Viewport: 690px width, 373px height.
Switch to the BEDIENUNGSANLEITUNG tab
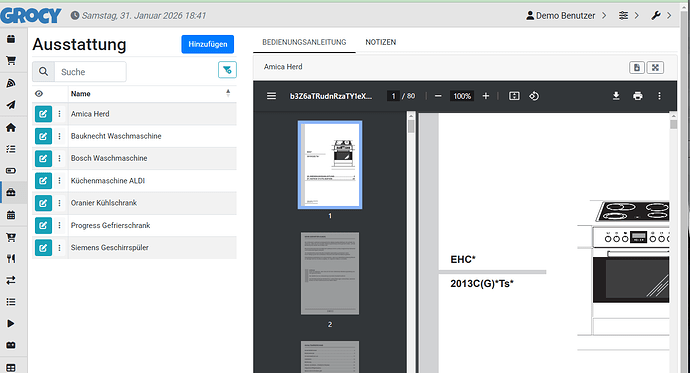304,42
